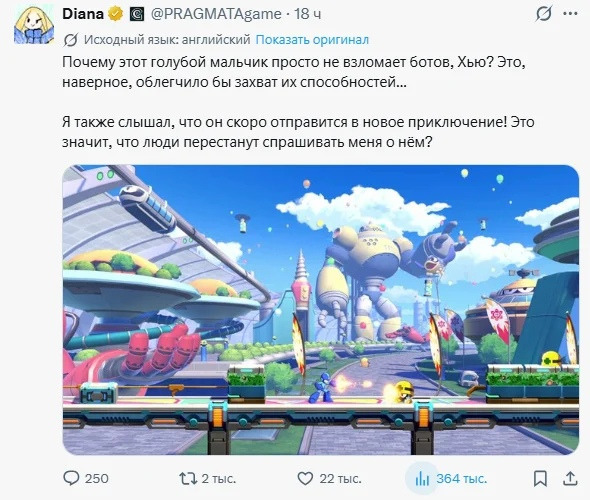
Task: Click the 22 тыс. likes count
Action: tap(340, 479)
